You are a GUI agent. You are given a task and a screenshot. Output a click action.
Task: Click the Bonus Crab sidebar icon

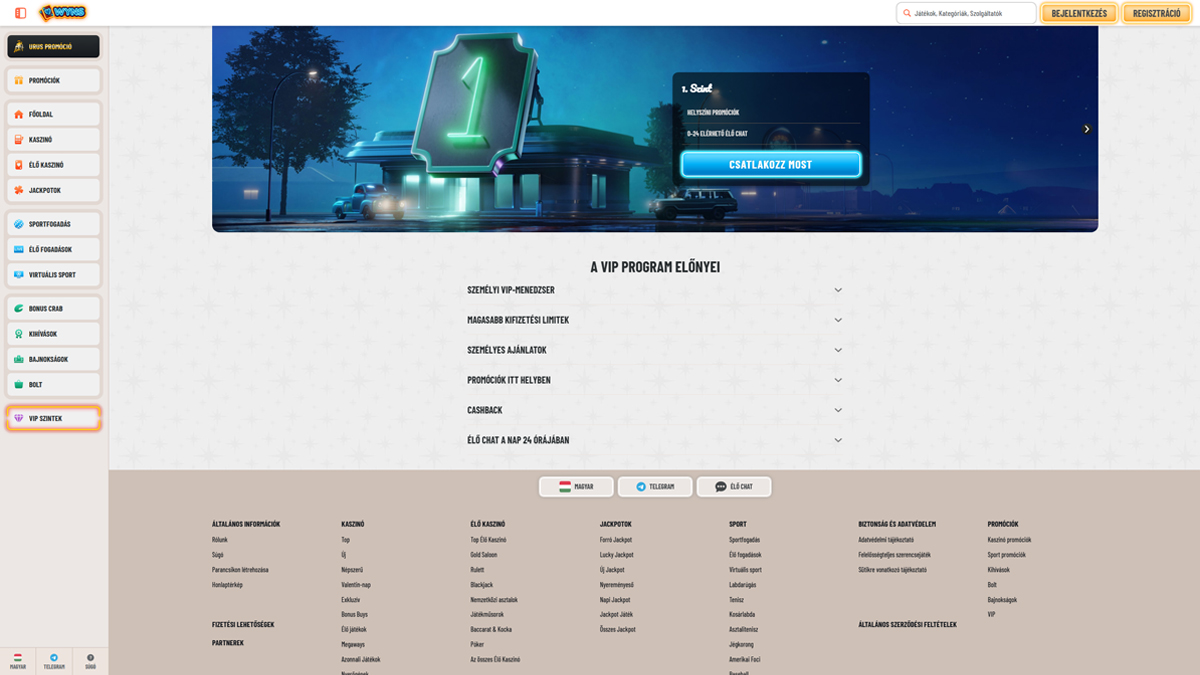pos(19,309)
